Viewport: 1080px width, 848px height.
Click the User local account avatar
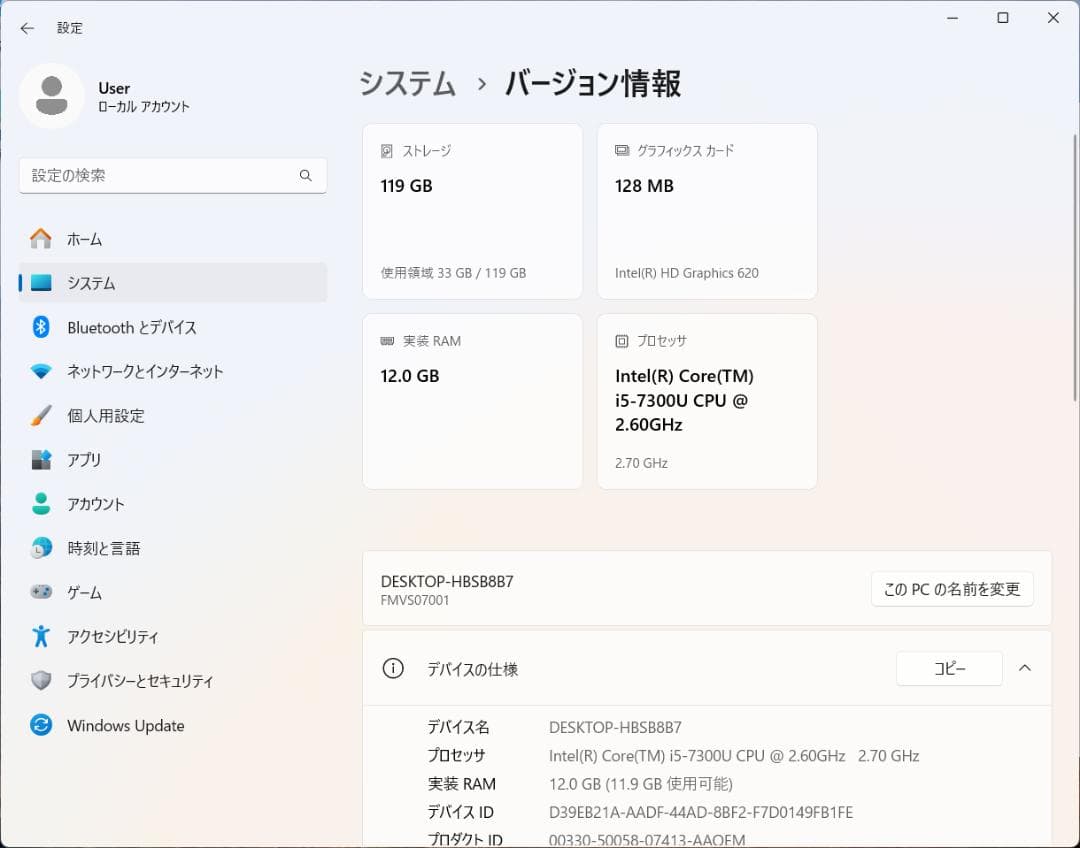pos(52,95)
